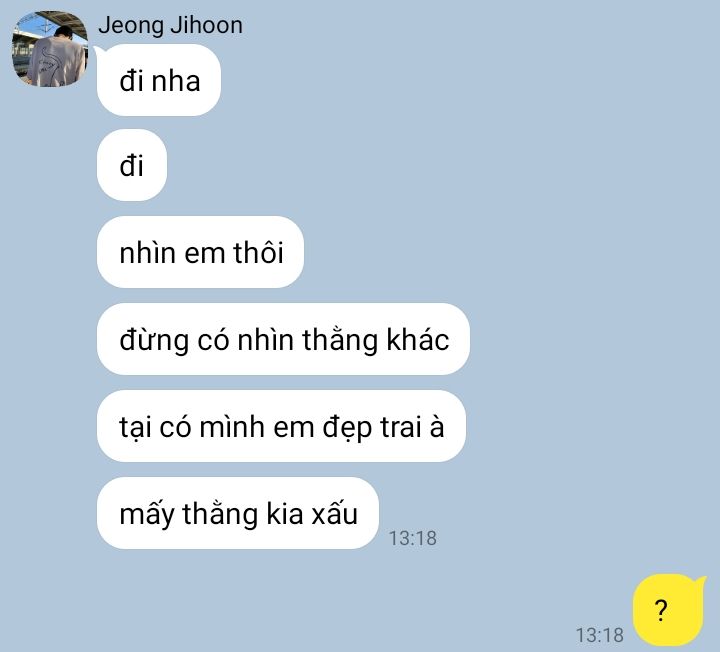720x652 pixels.
Task: Tap the short "đi" message bubble
Action: click(x=132, y=165)
